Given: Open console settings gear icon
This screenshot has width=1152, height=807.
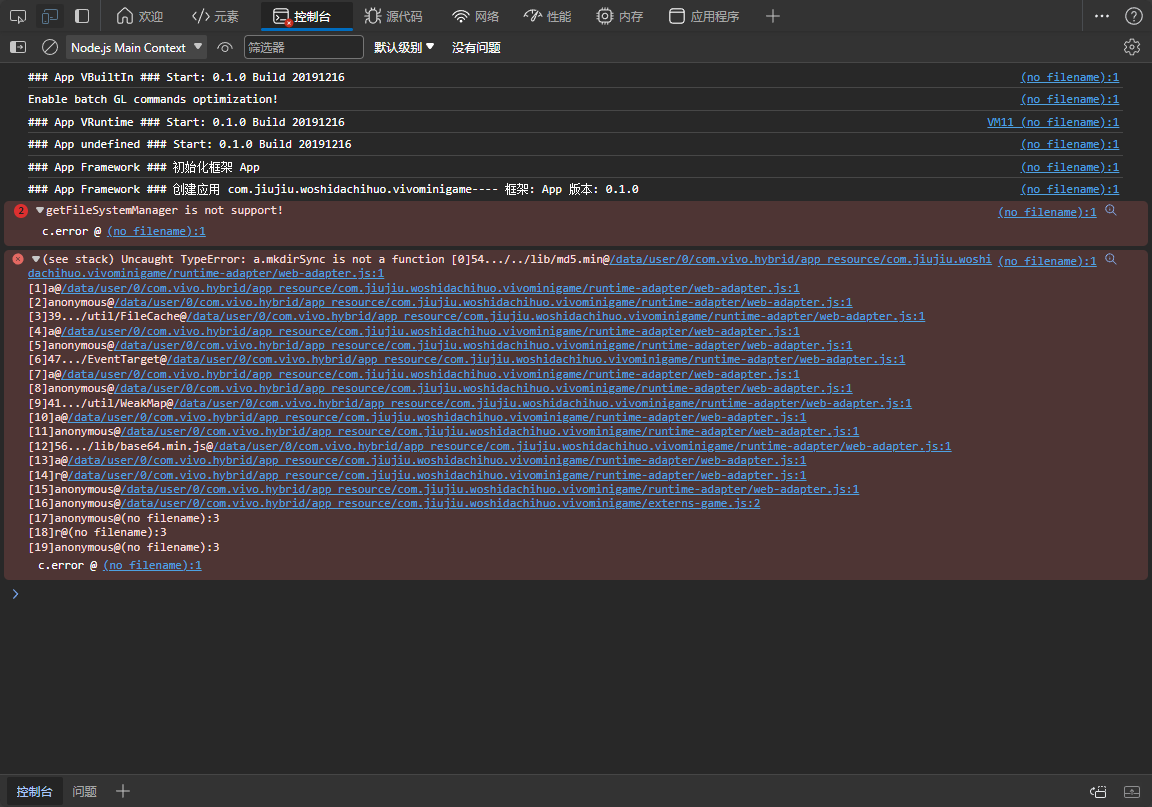Looking at the screenshot, I should click(1131, 47).
